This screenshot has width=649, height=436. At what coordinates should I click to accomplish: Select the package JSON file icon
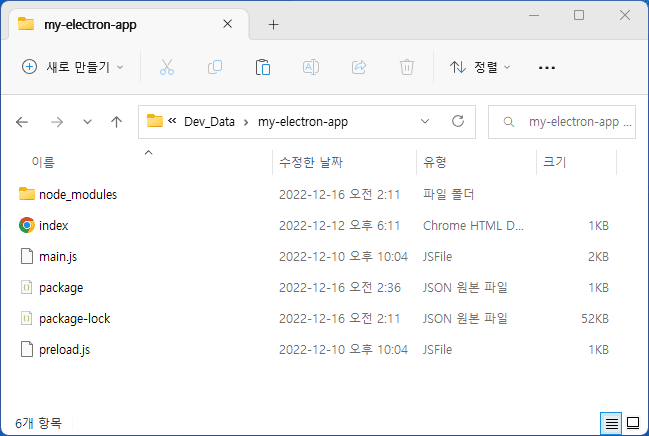26,287
